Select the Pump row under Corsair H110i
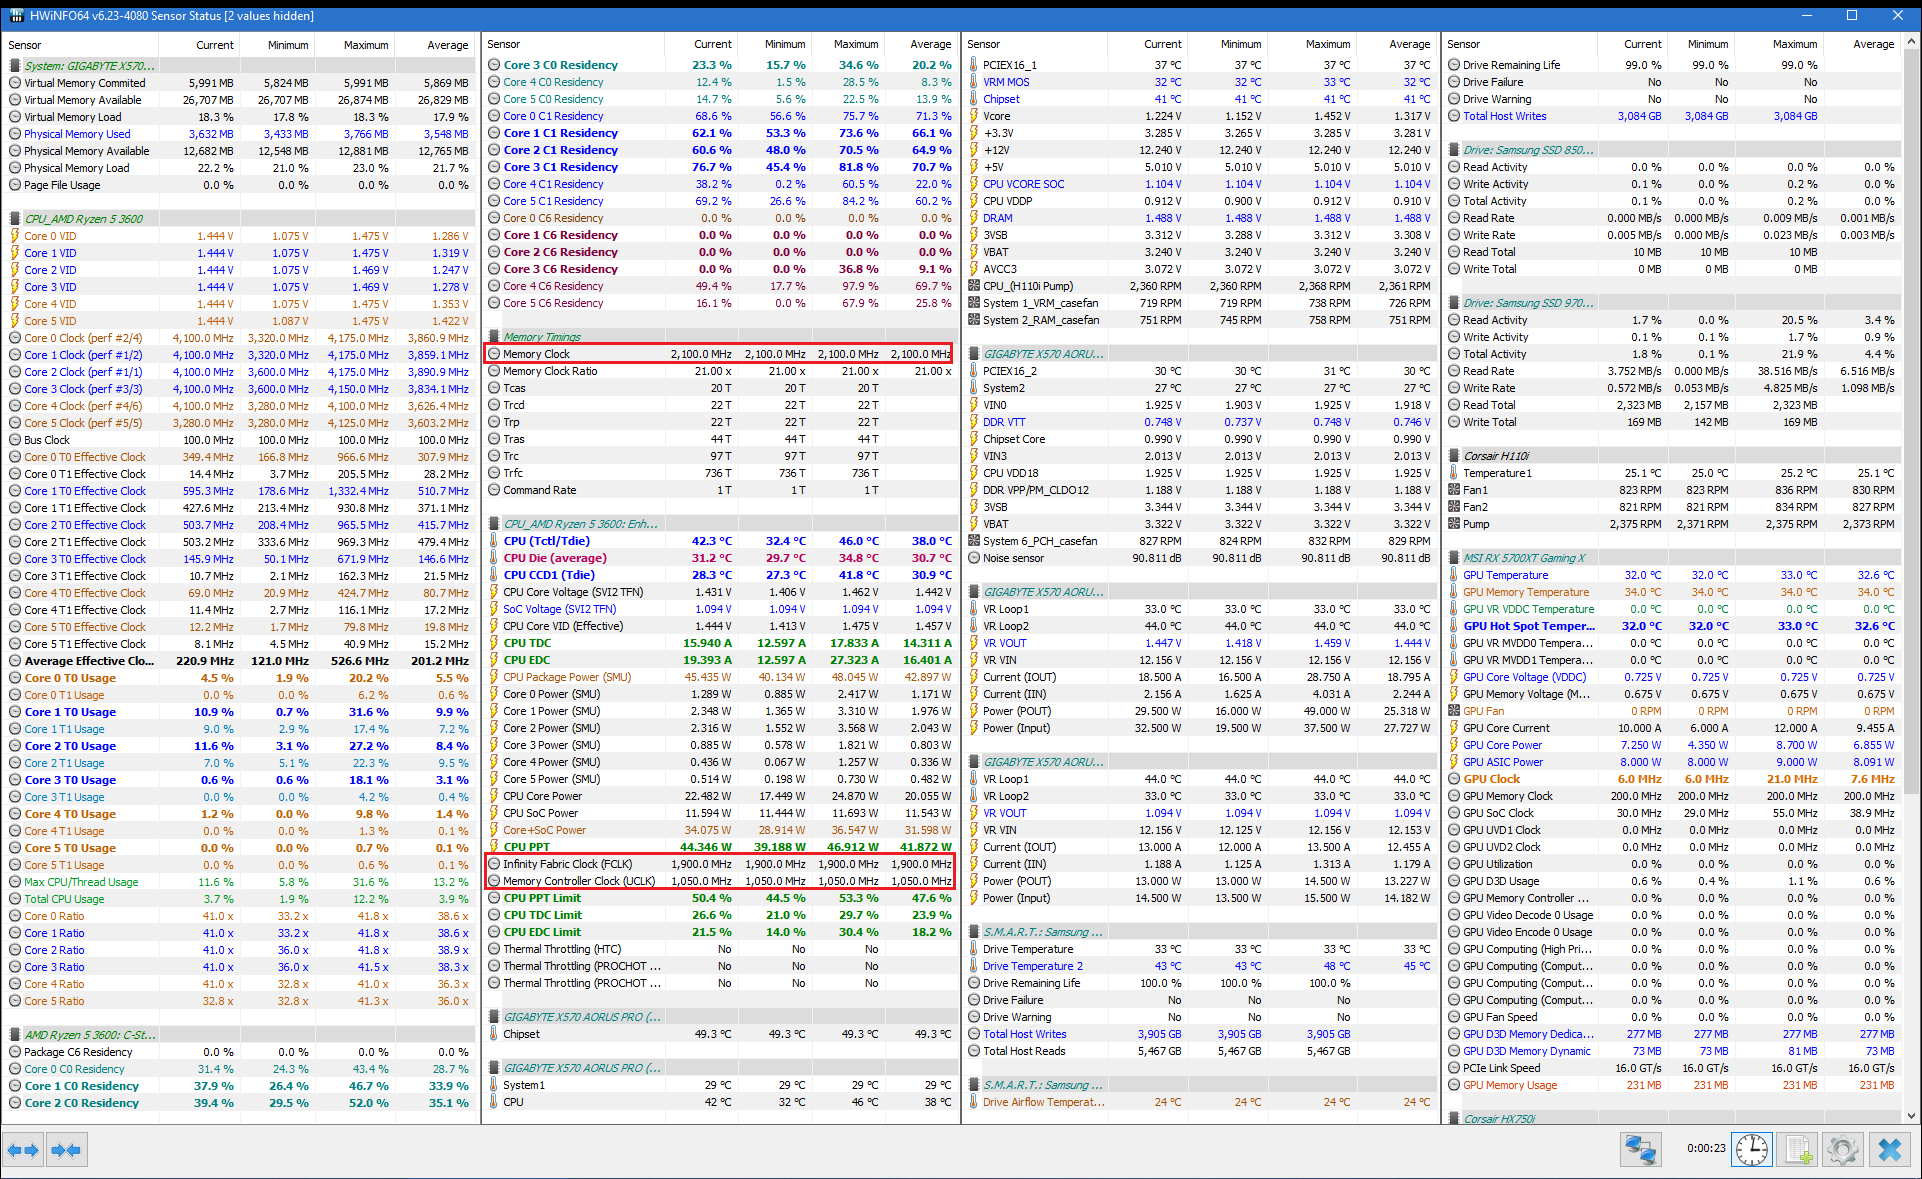Image resolution: width=1922 pixels, height=1179 pixels. point(1672,524)
